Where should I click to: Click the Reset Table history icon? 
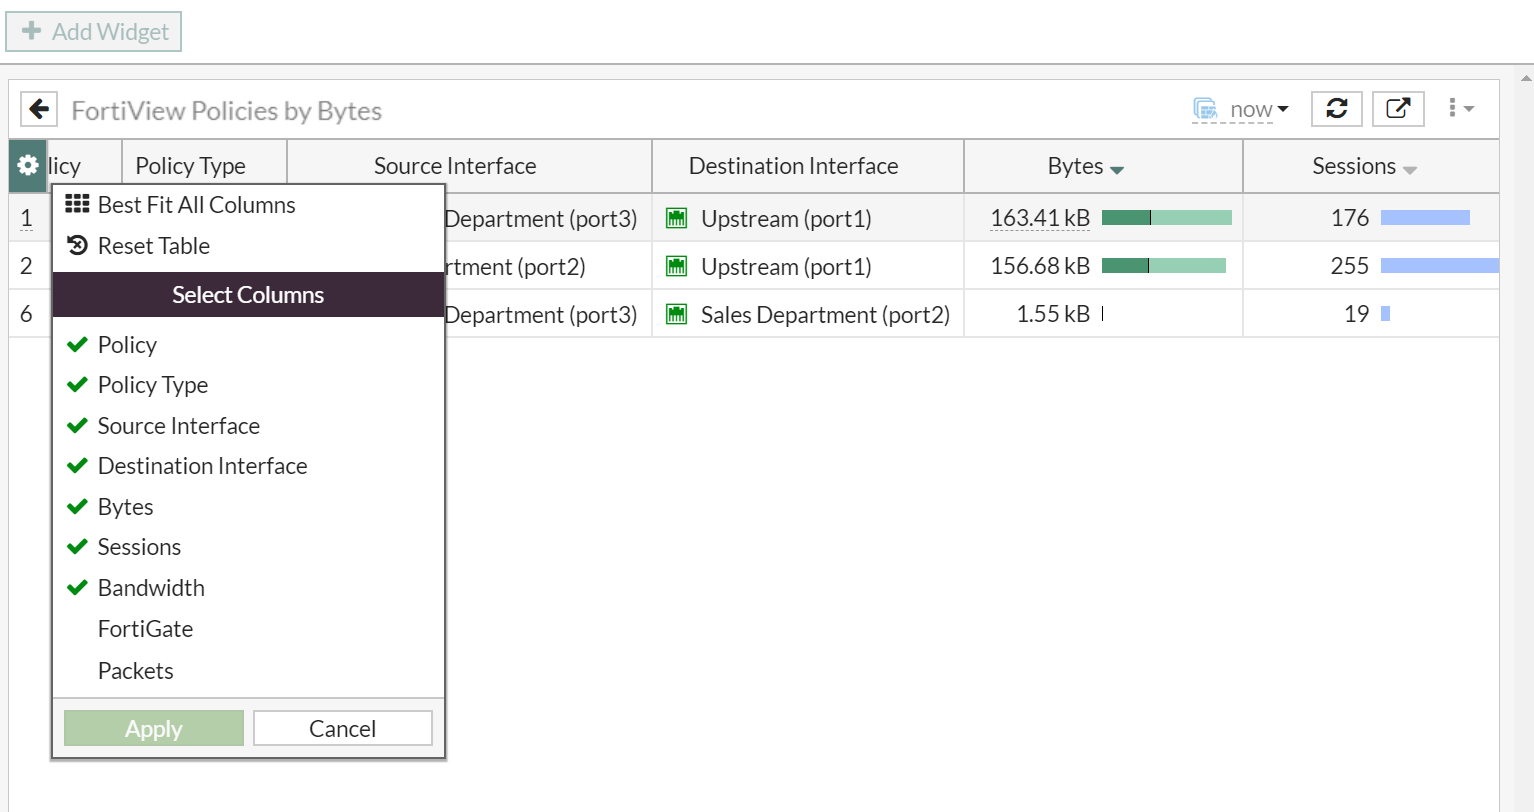[77, 246]
